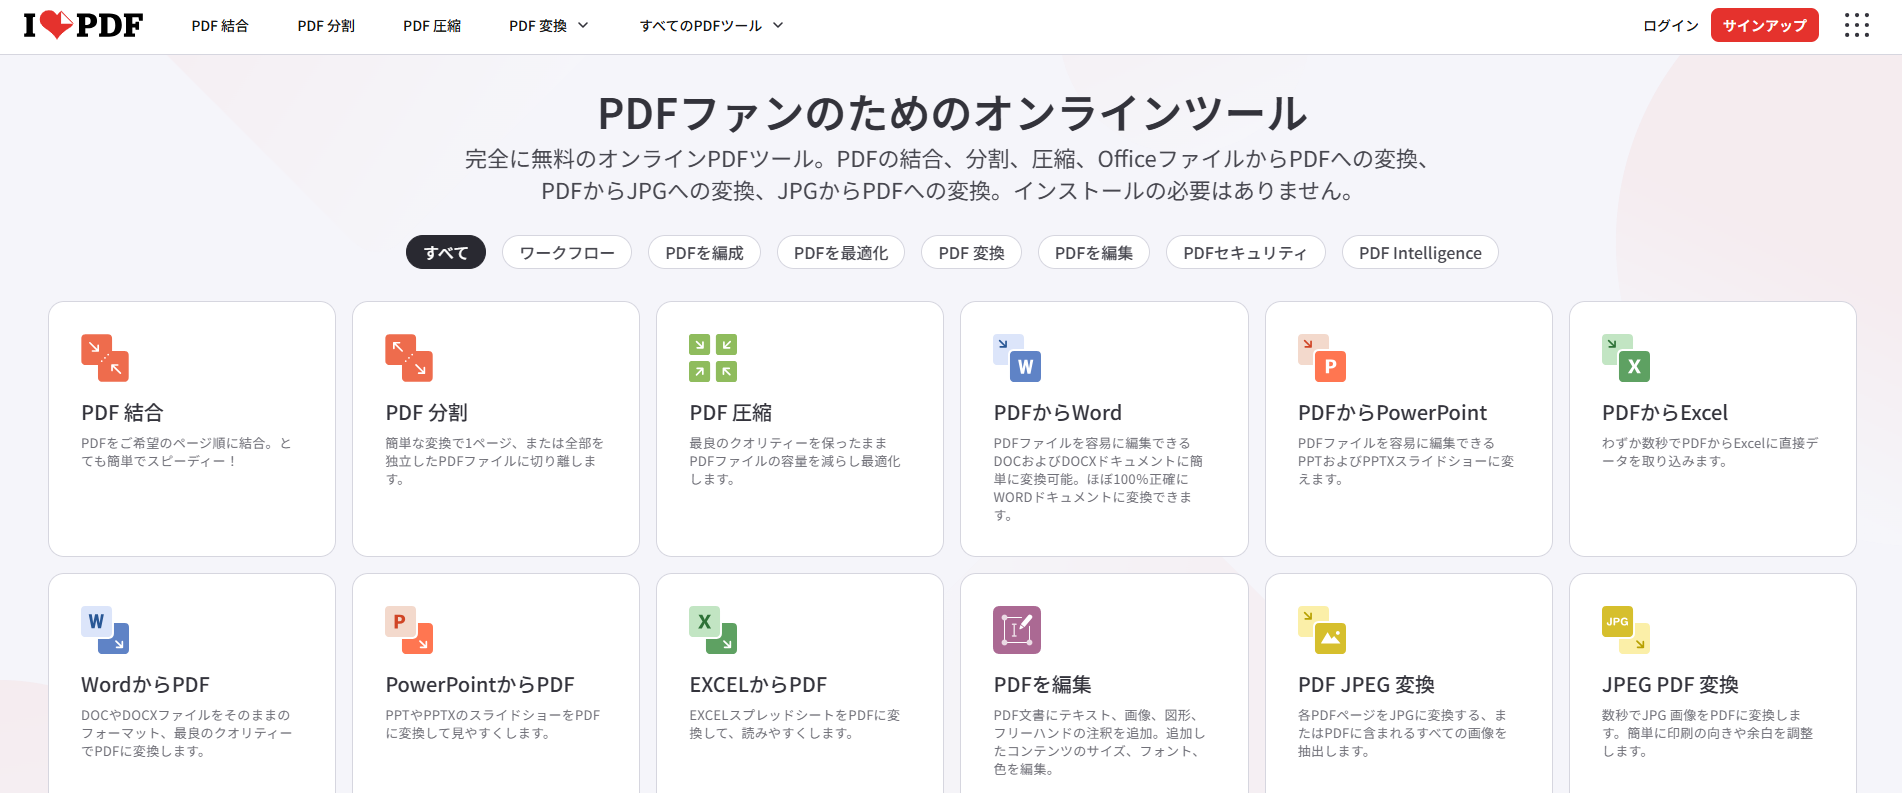Click the WordからPDF icon
1902x793 pixels.
pos(105,630)
